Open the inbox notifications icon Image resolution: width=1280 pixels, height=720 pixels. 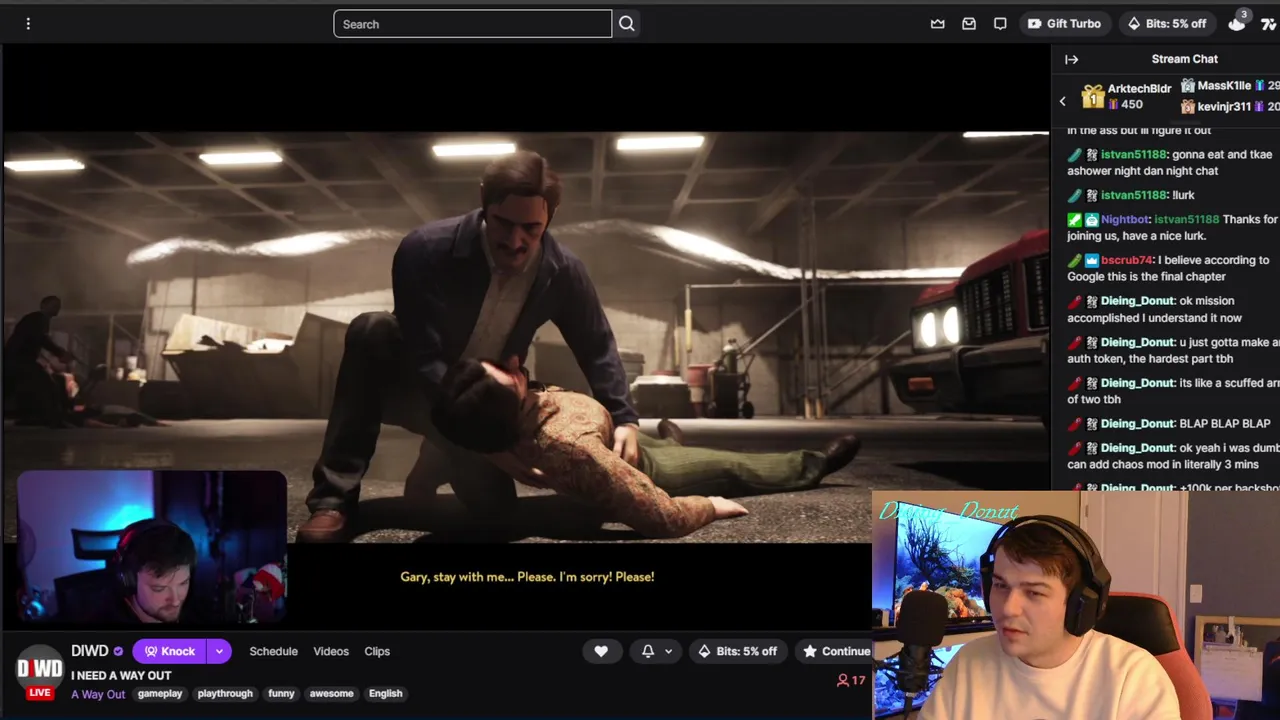click(969, 24)
